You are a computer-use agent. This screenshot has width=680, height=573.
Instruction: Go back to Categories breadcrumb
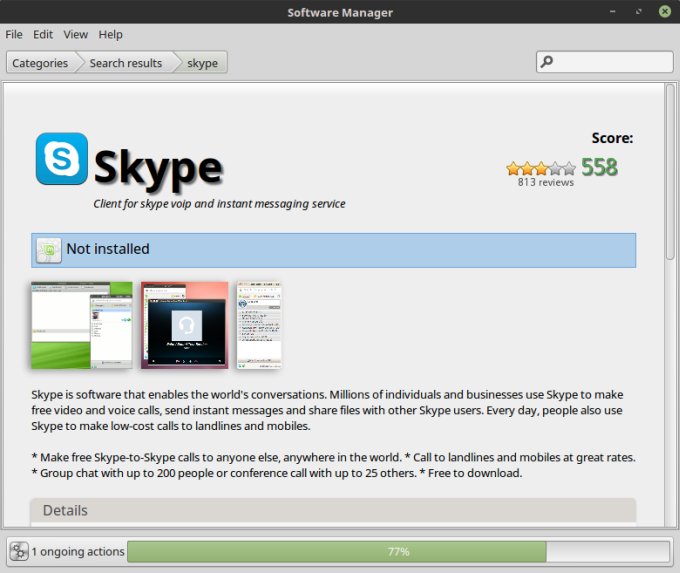[x=40, y=63]
